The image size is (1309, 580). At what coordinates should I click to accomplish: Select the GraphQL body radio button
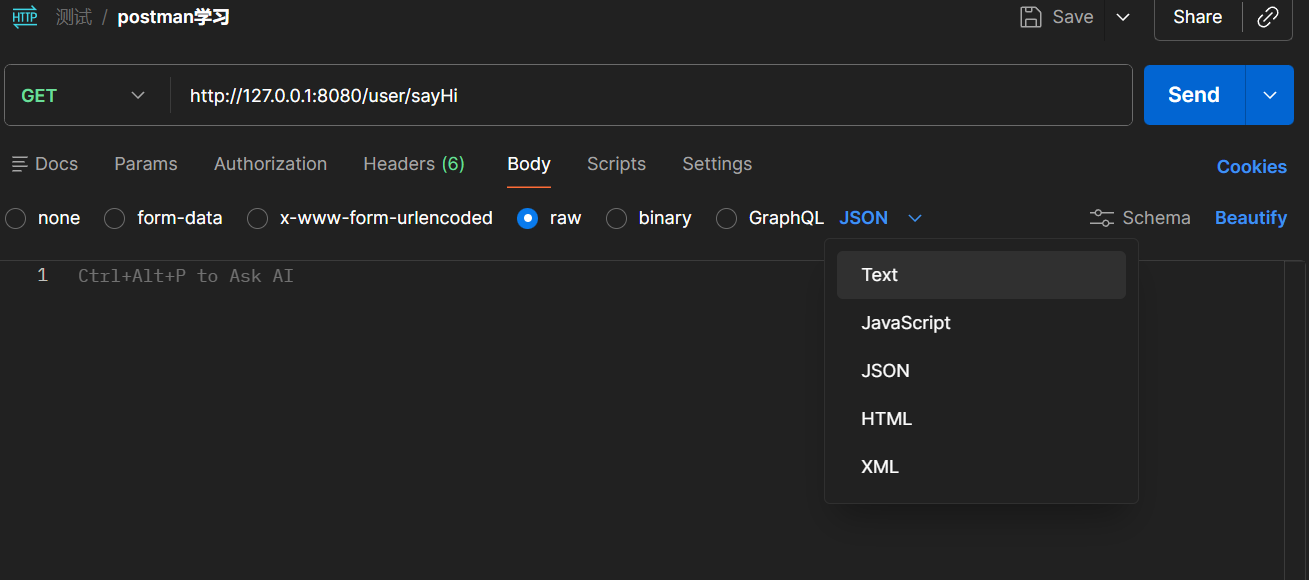(727, 218)
